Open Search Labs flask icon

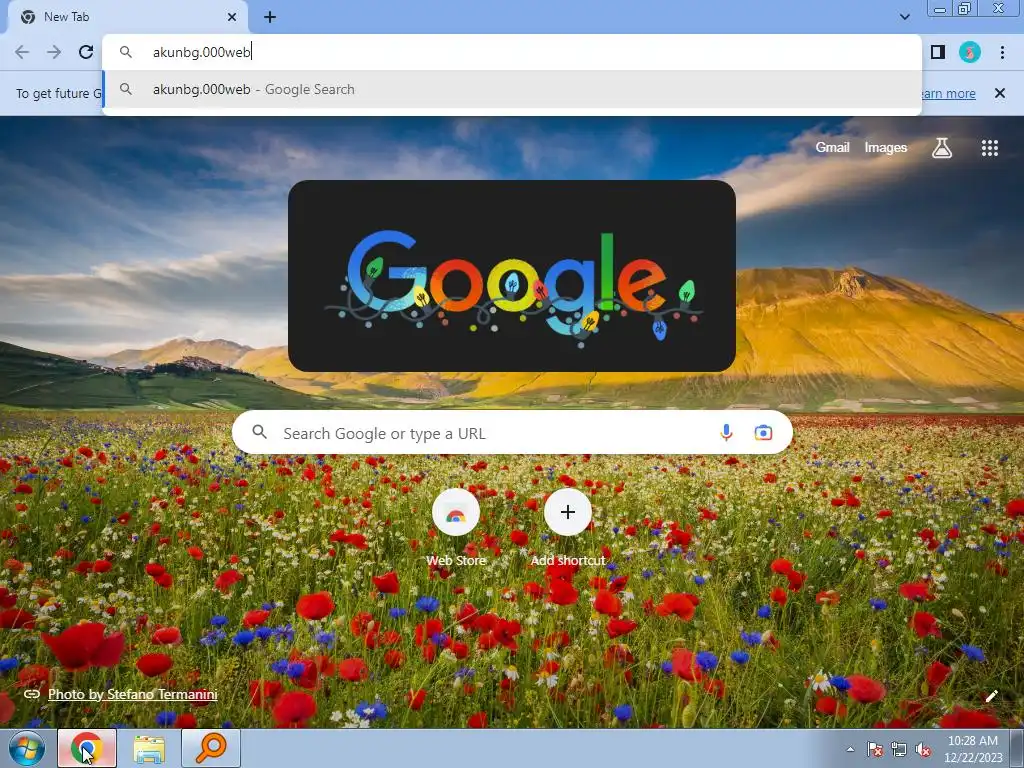pyautogui.click(x=942, y=148)
